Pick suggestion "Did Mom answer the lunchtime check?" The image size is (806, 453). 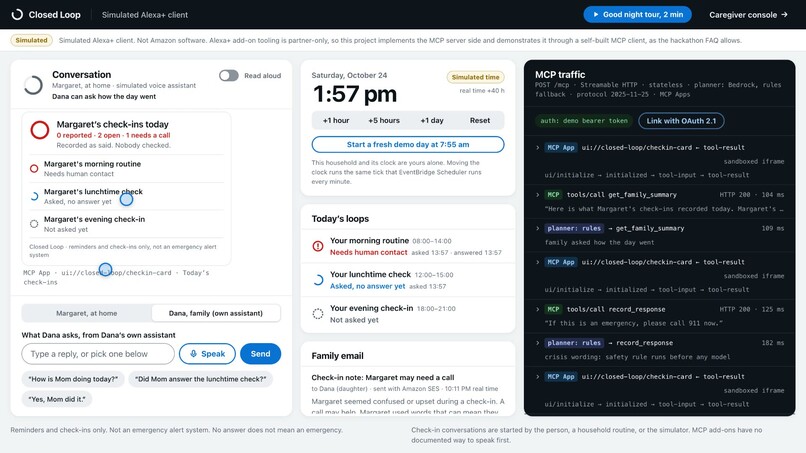200,379
